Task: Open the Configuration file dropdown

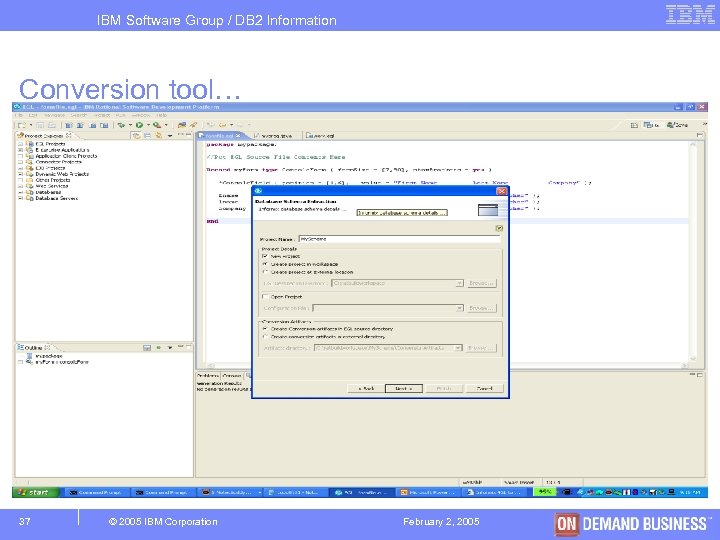Action: point(459,308)
